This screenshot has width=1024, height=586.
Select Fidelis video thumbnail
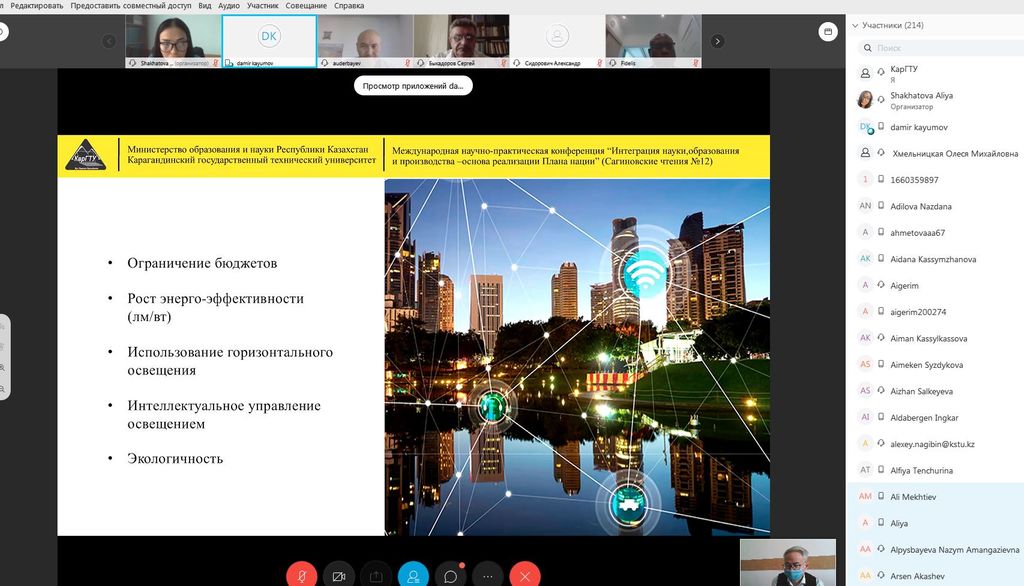click(653, 41)
